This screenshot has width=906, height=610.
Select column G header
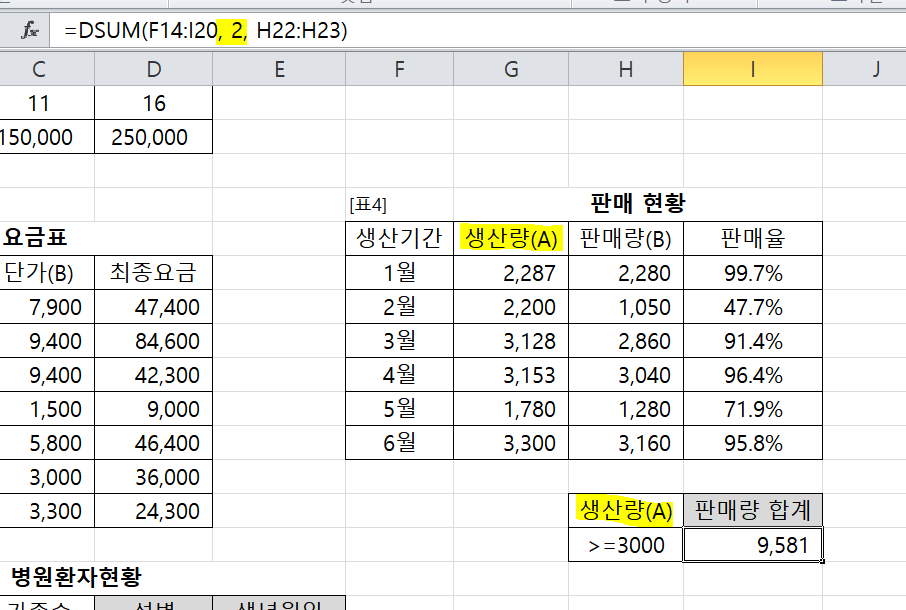[511, 69]
